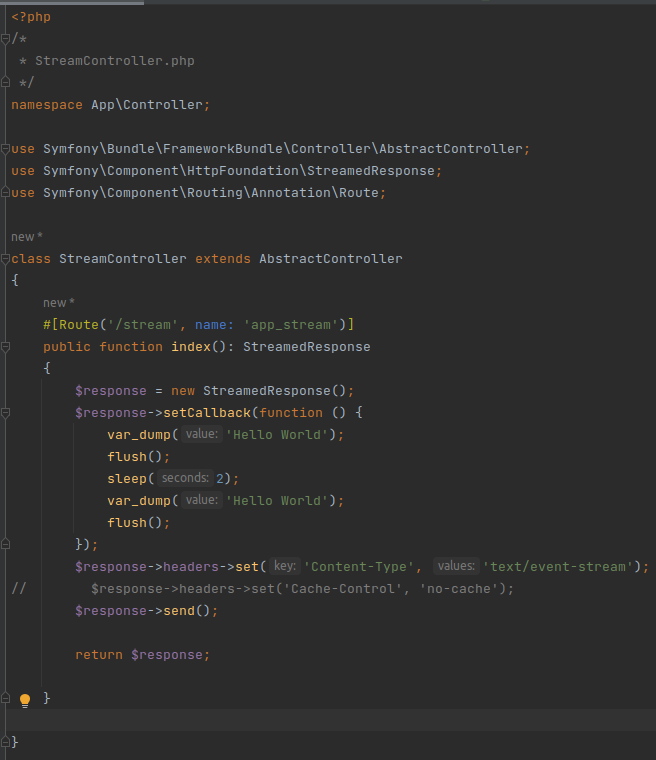
Task: Click the "values:" parameter hint
Action: [456, 566]
